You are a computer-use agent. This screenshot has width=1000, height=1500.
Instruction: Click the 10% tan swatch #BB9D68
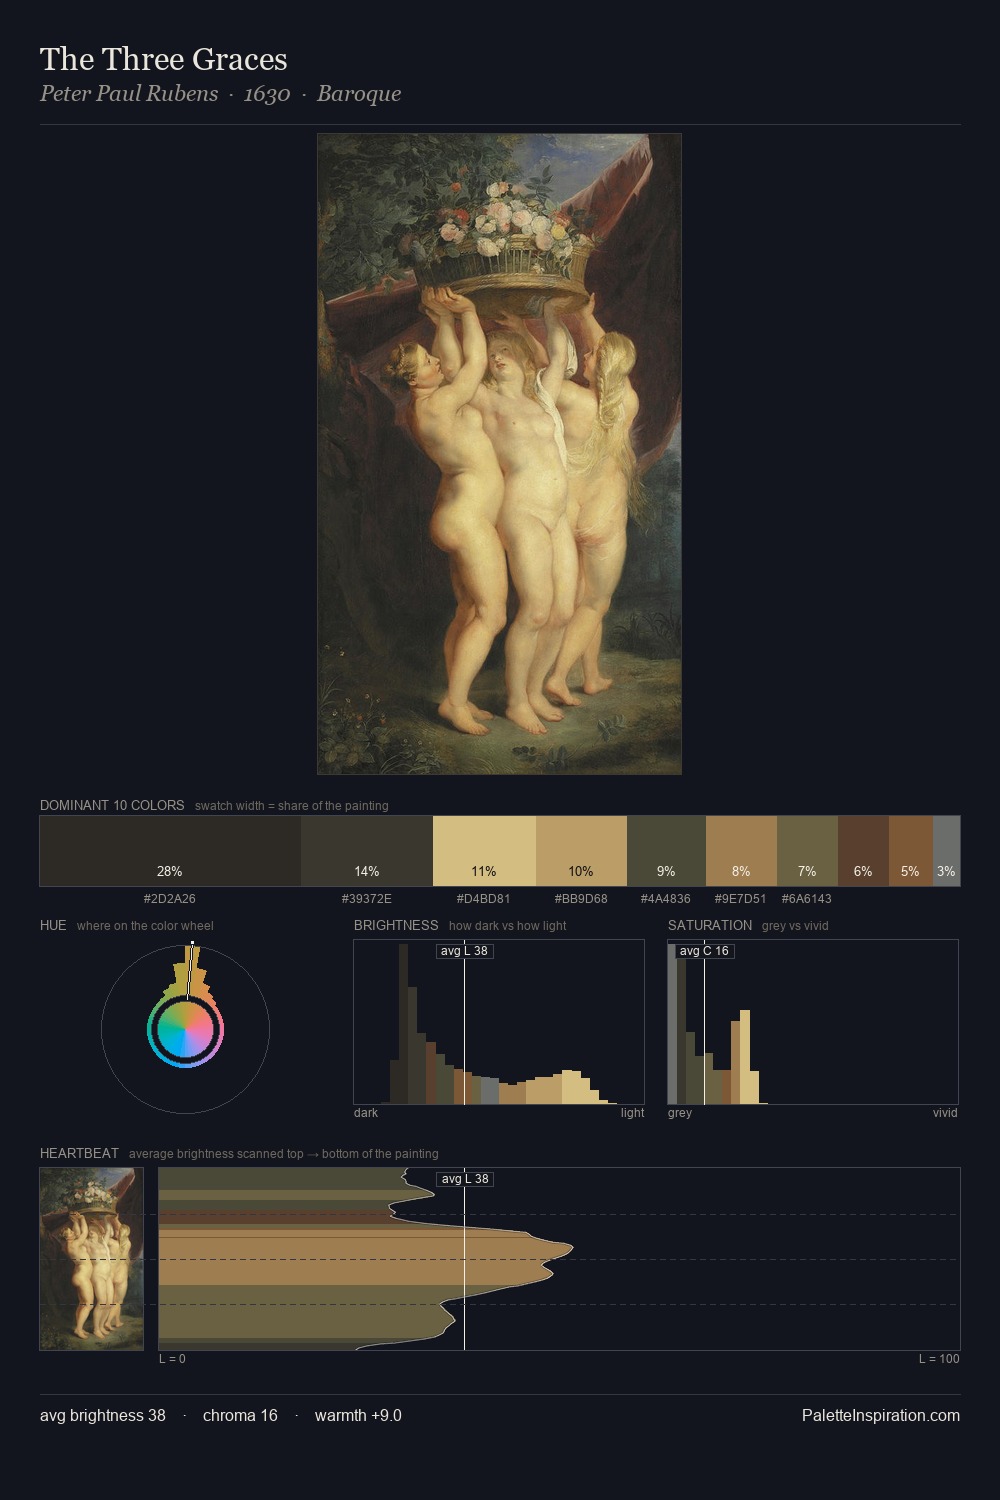pos(581,851)
